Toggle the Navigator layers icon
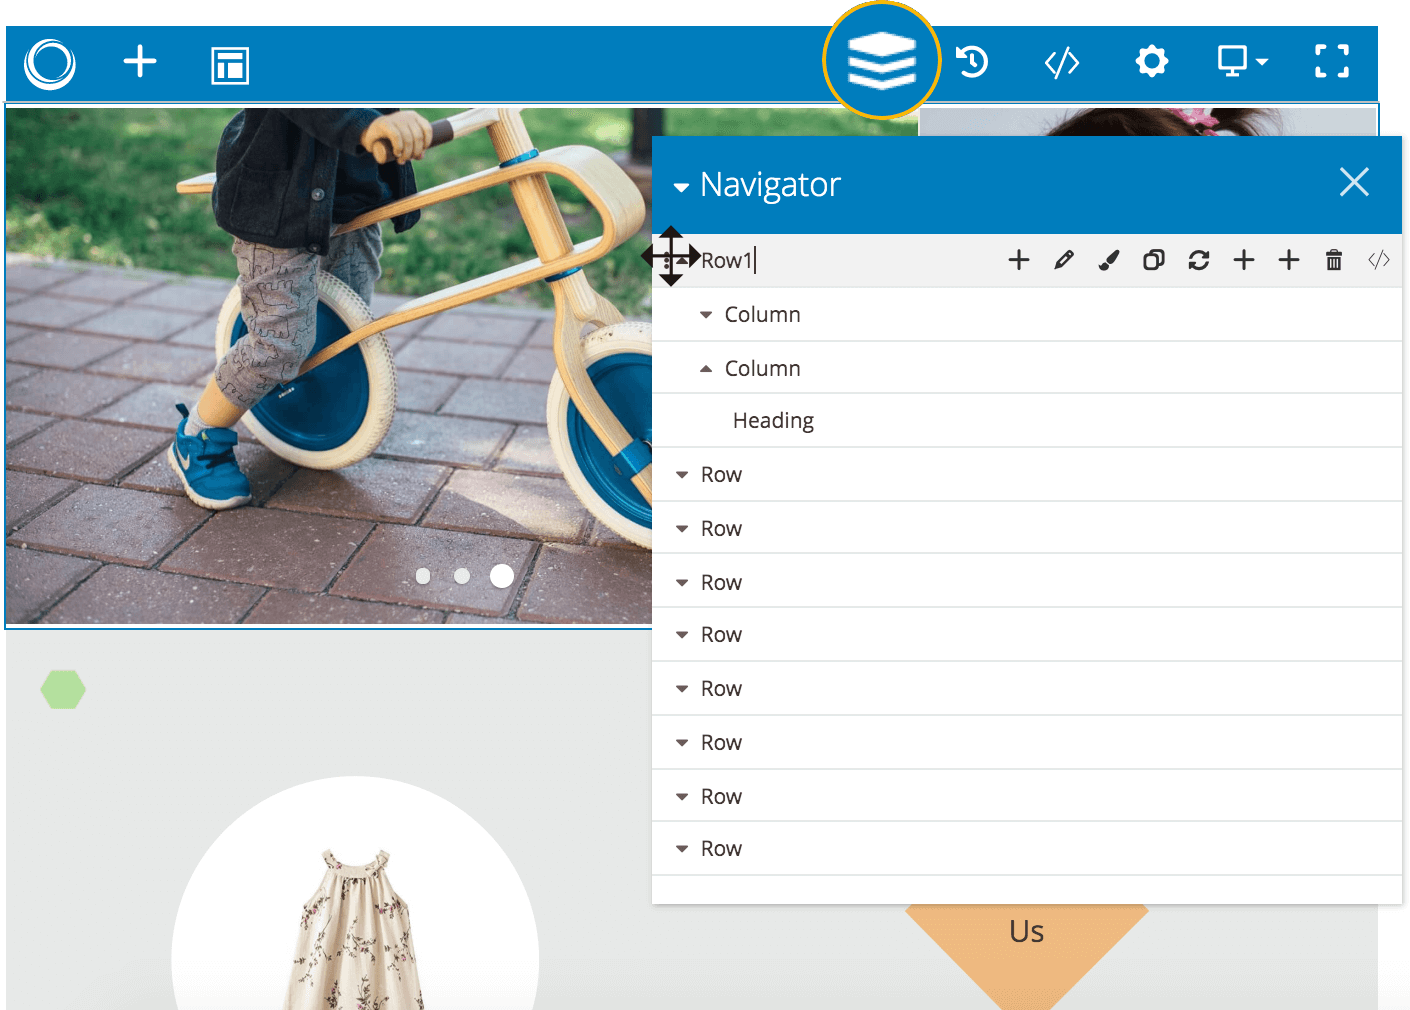The height and width of the screenshot is (1010, 1410). coord(882,61)
